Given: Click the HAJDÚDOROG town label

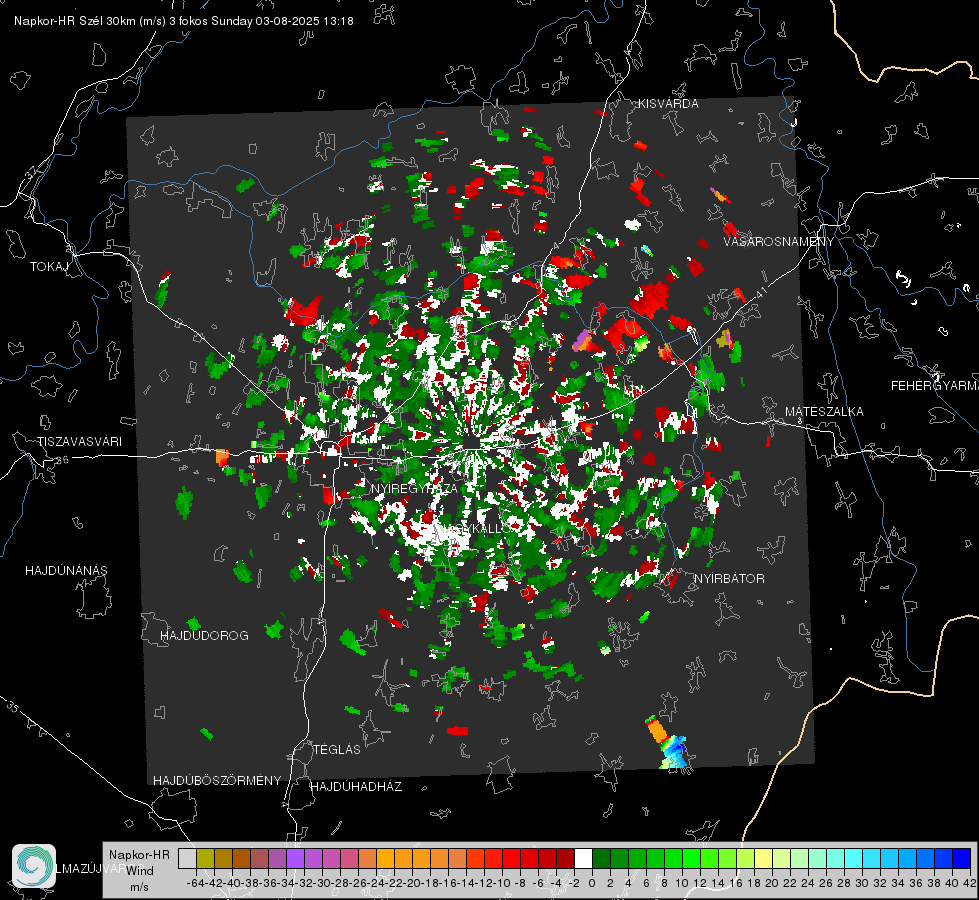Looking at the screenshot, I should point(204,636).
